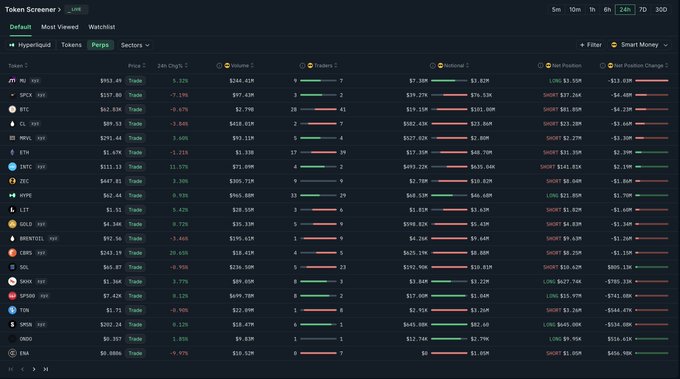Click the SKHX token logo icon
This screenshot has height=379, width=680.
click(12, 281)
